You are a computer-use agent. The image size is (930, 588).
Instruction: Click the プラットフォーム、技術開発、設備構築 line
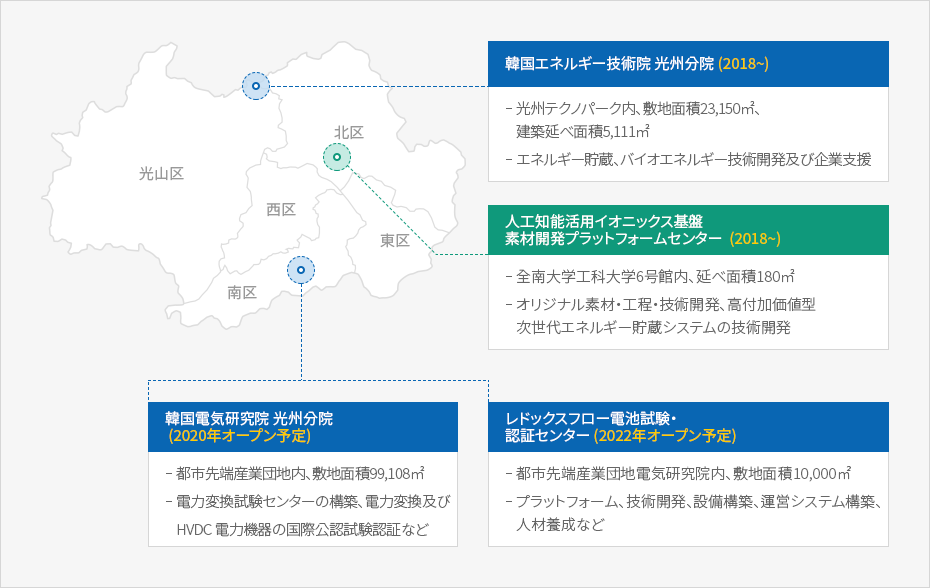point(694,501)
